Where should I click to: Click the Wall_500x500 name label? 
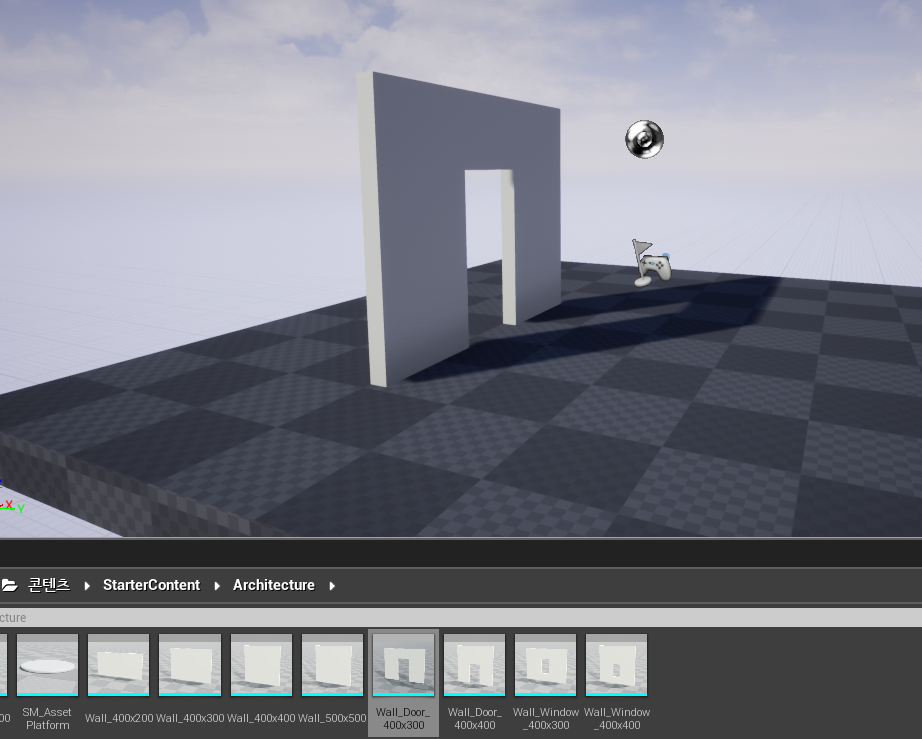(332, 718)
